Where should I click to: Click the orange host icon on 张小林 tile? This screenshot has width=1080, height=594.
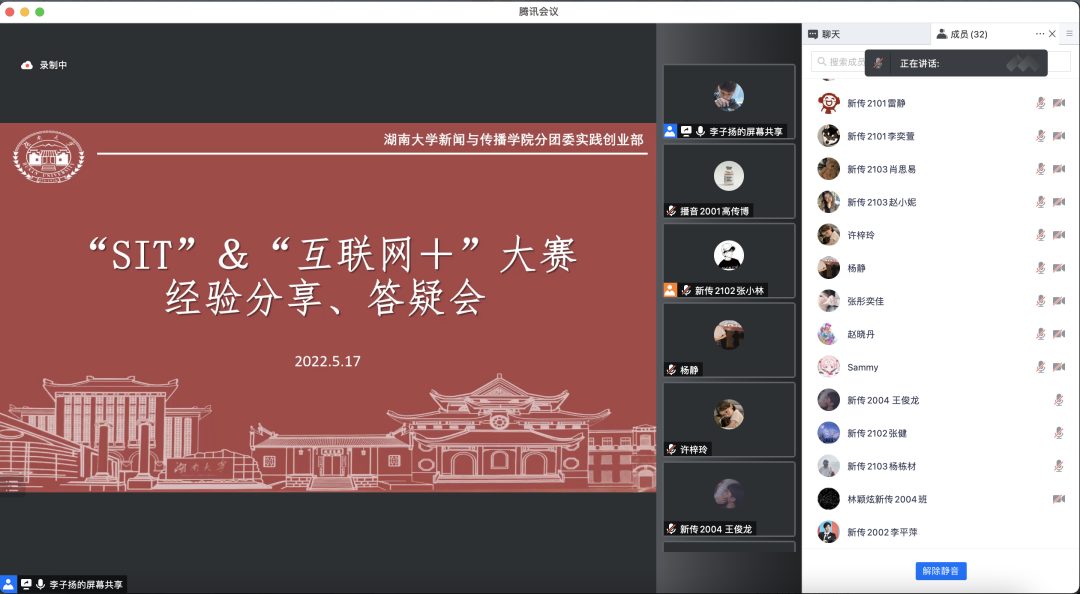point(670,290)
